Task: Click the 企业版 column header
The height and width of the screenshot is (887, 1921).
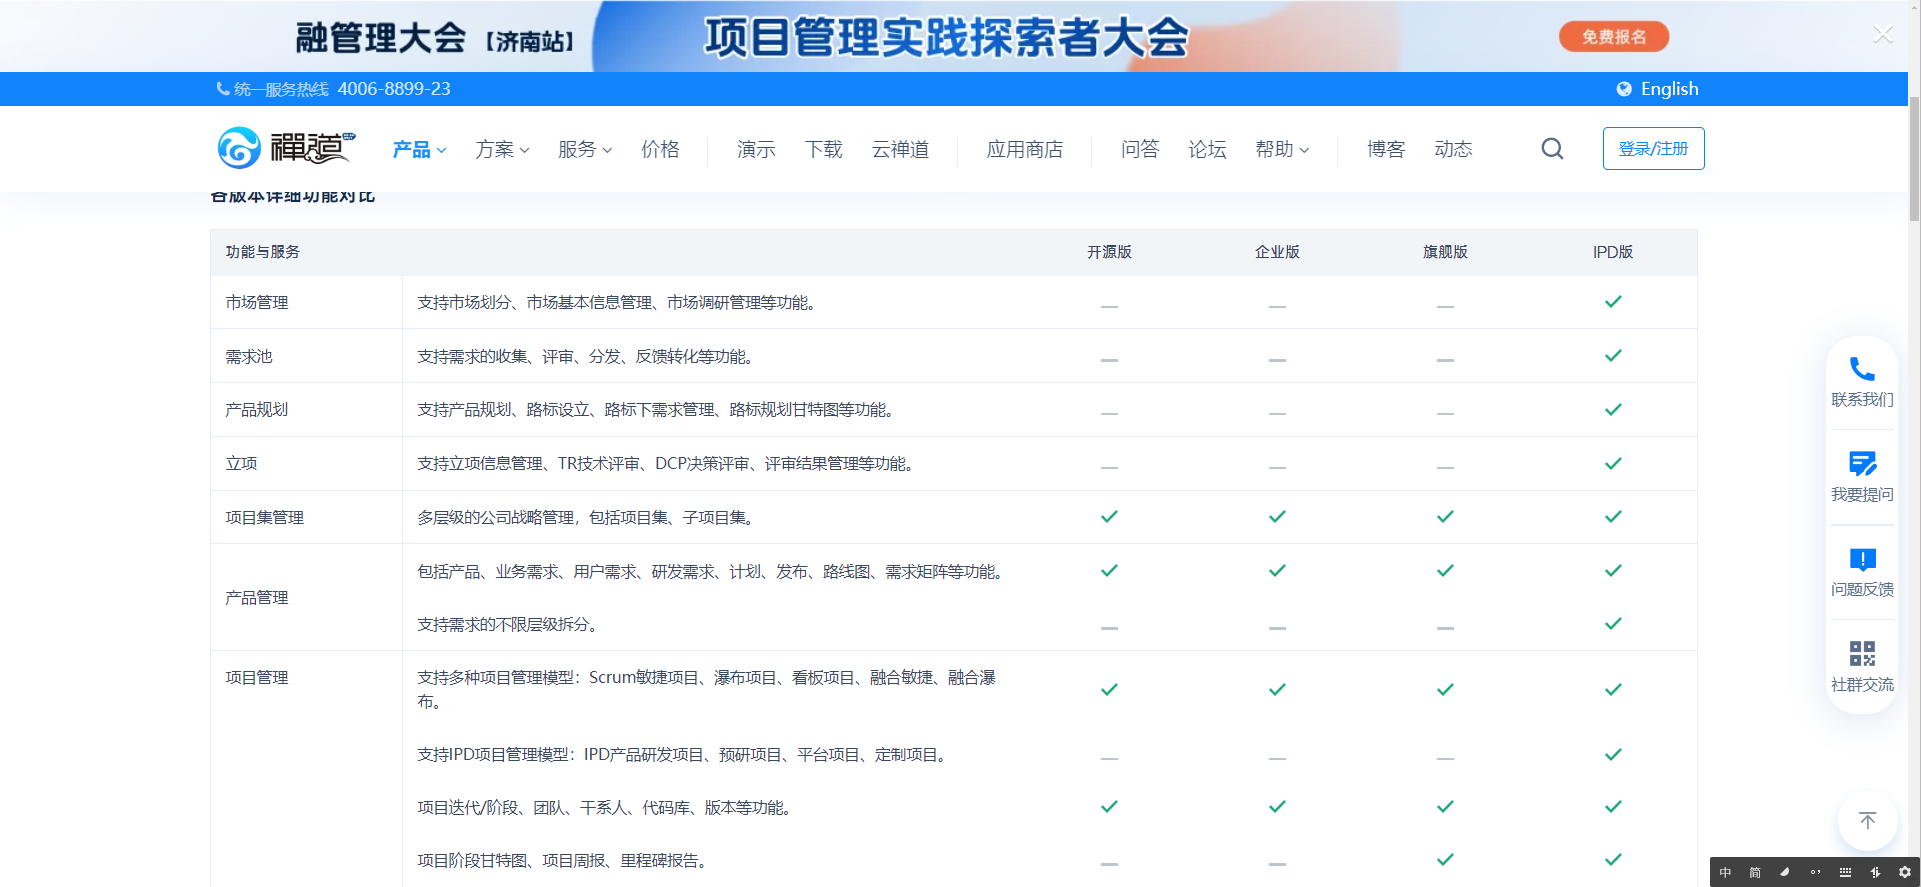Action: 1277,252
